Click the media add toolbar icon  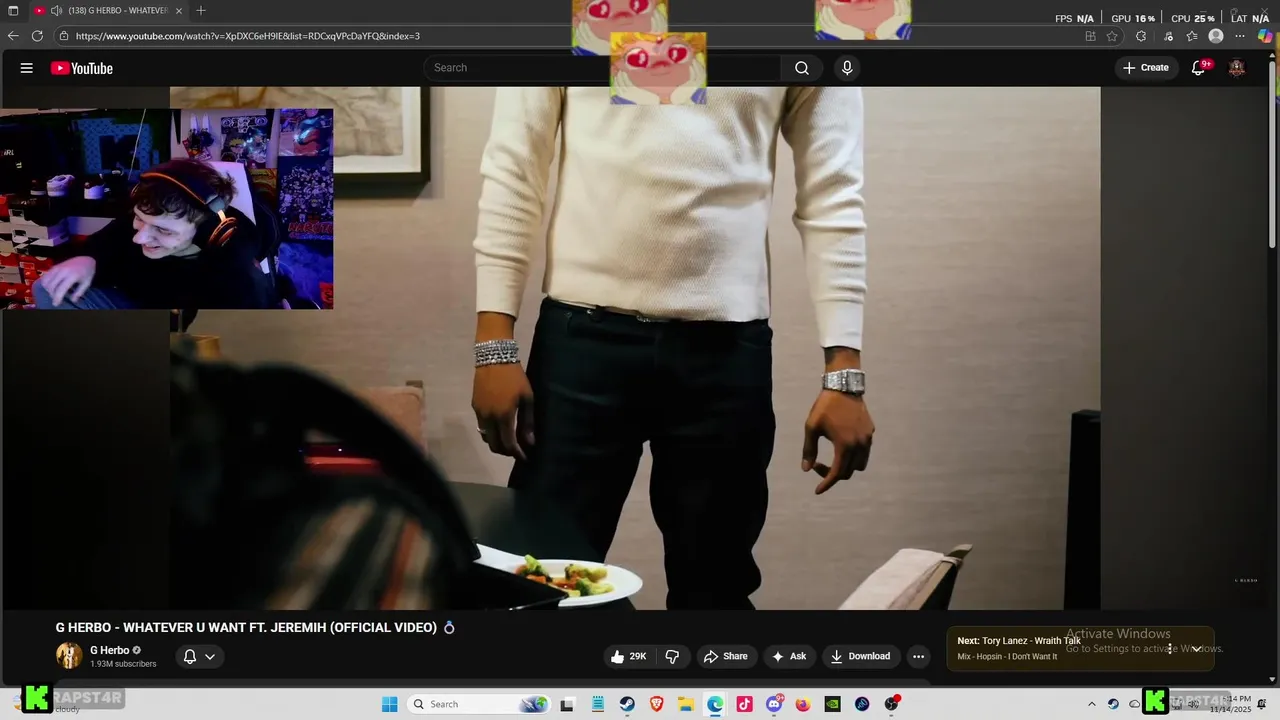tap(1167, 36)
